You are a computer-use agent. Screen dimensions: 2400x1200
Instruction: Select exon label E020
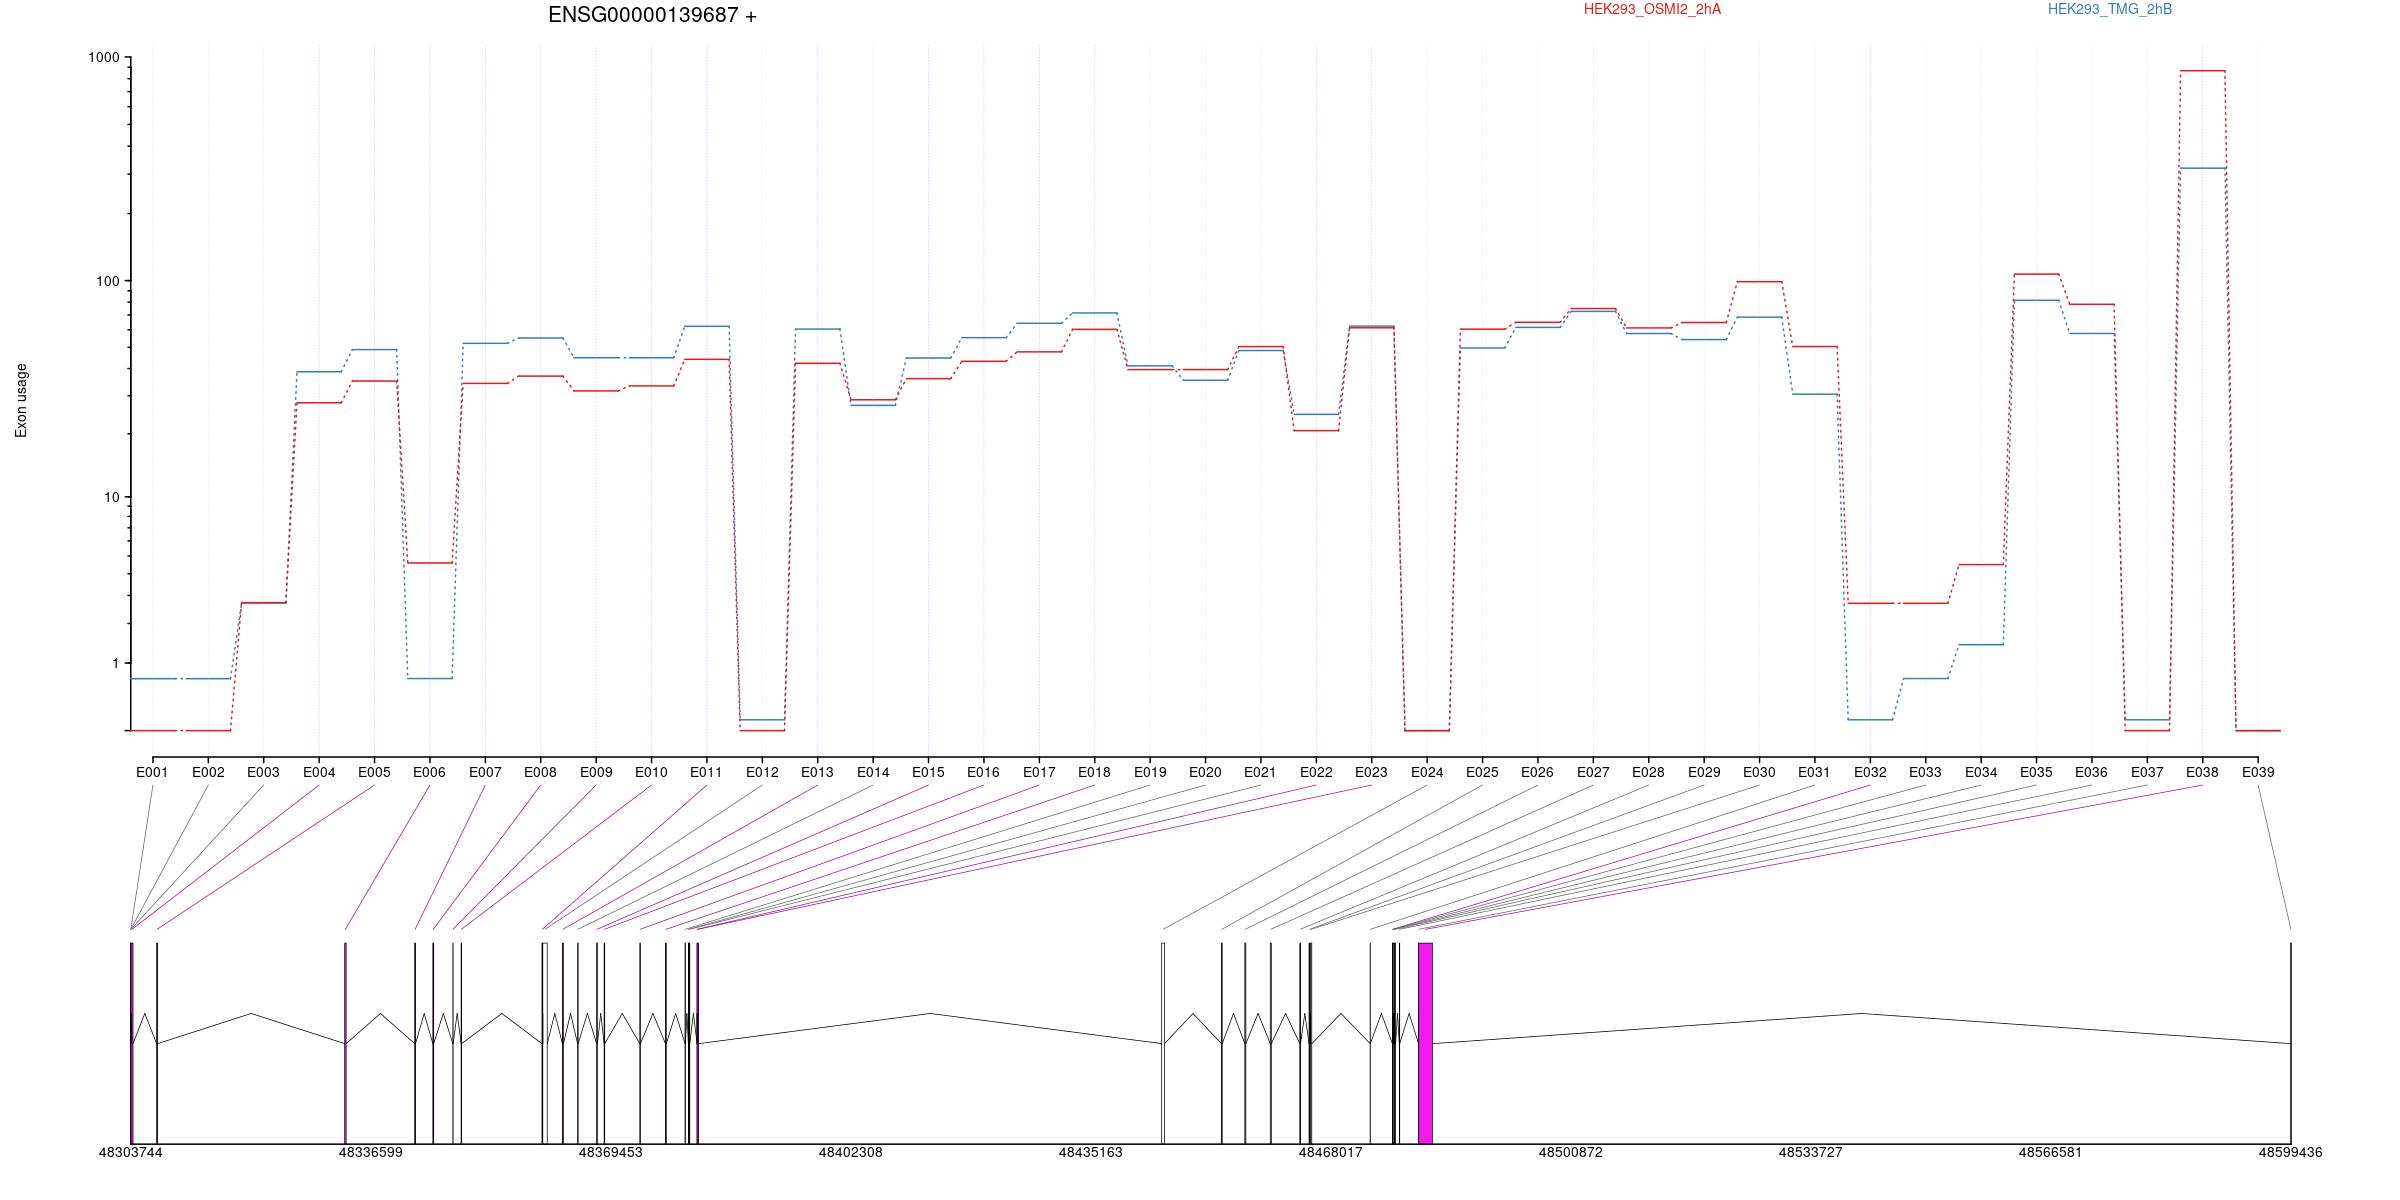[x=1205, y=772]
